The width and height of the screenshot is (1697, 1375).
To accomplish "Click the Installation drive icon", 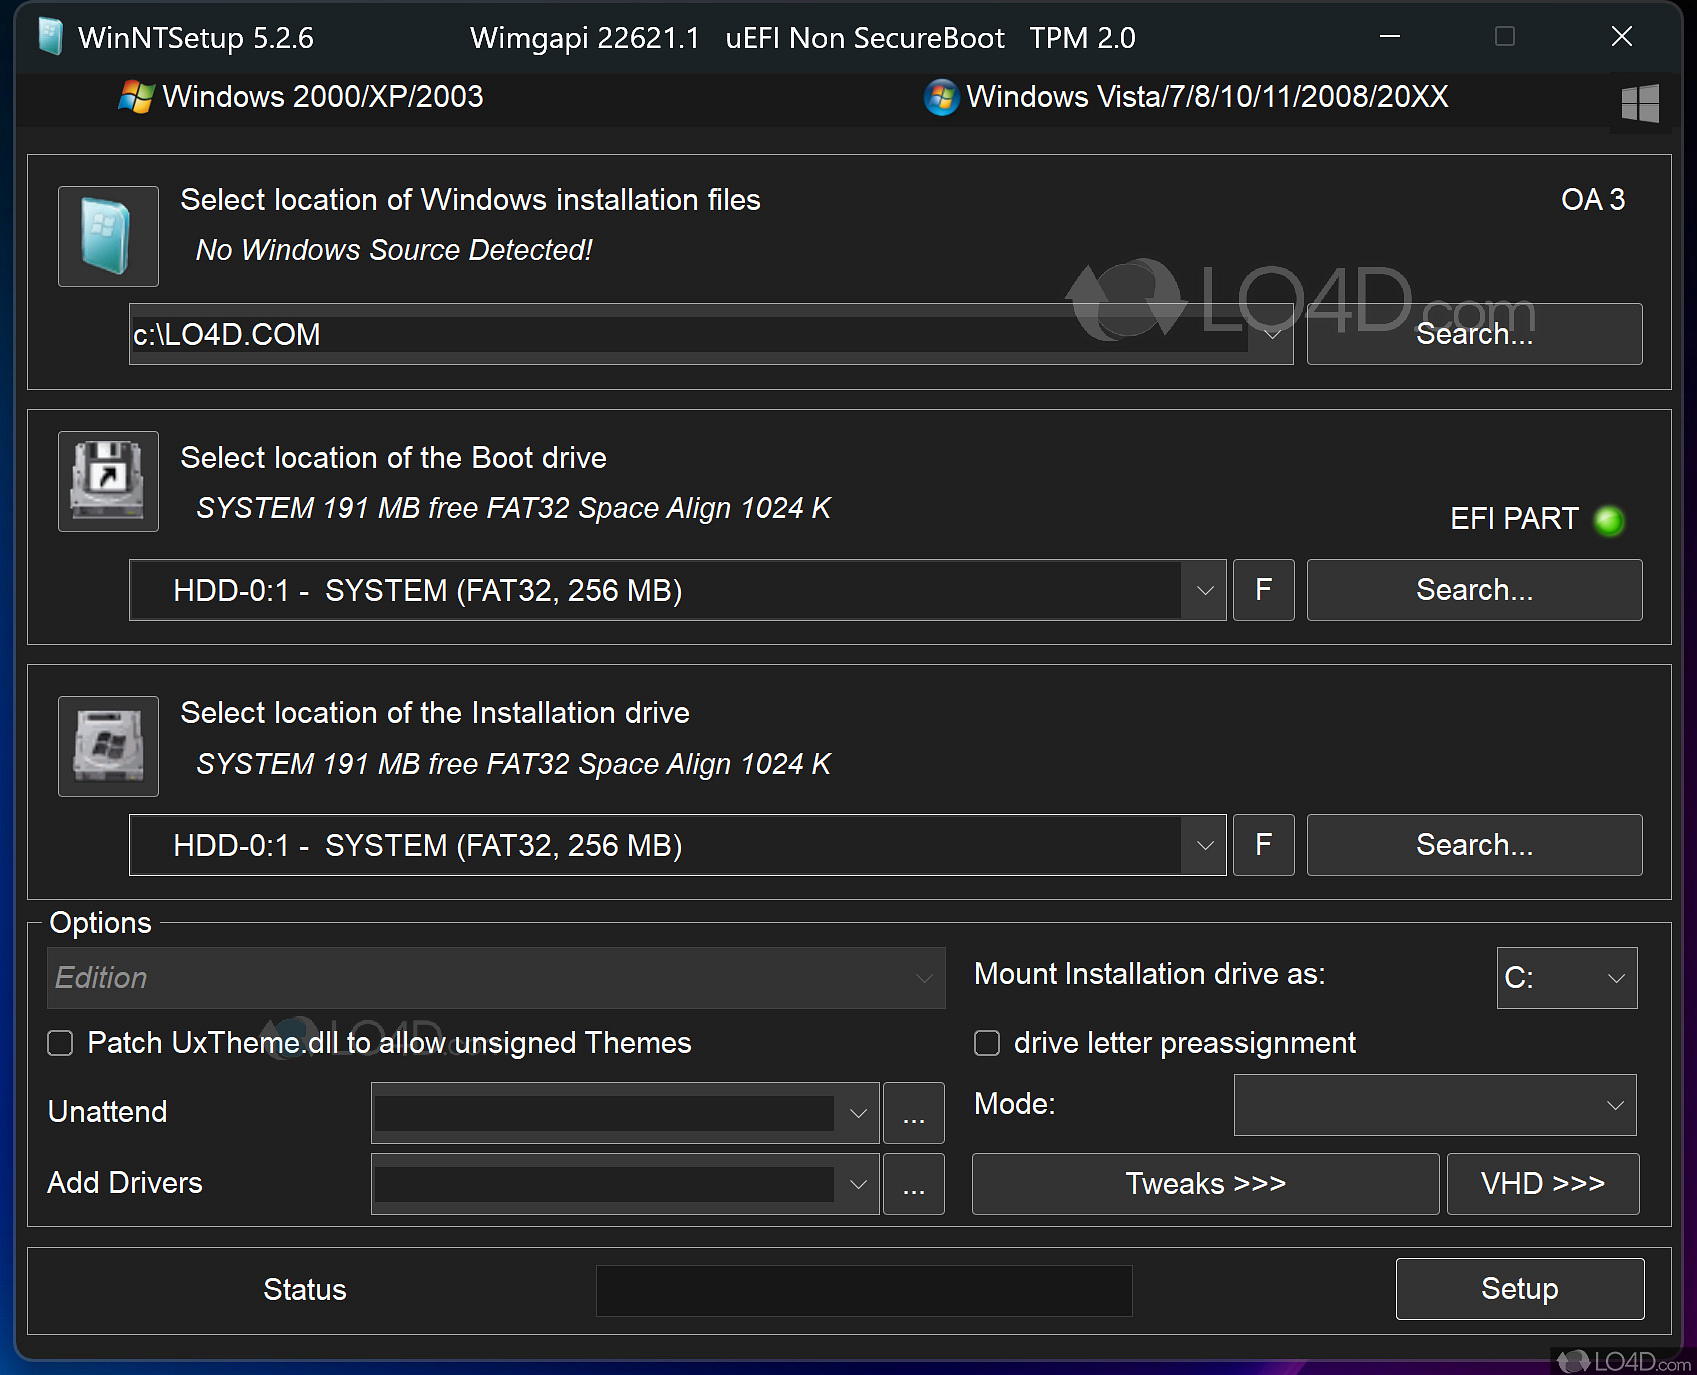I will pyautogui.click(x=108, y=746).
